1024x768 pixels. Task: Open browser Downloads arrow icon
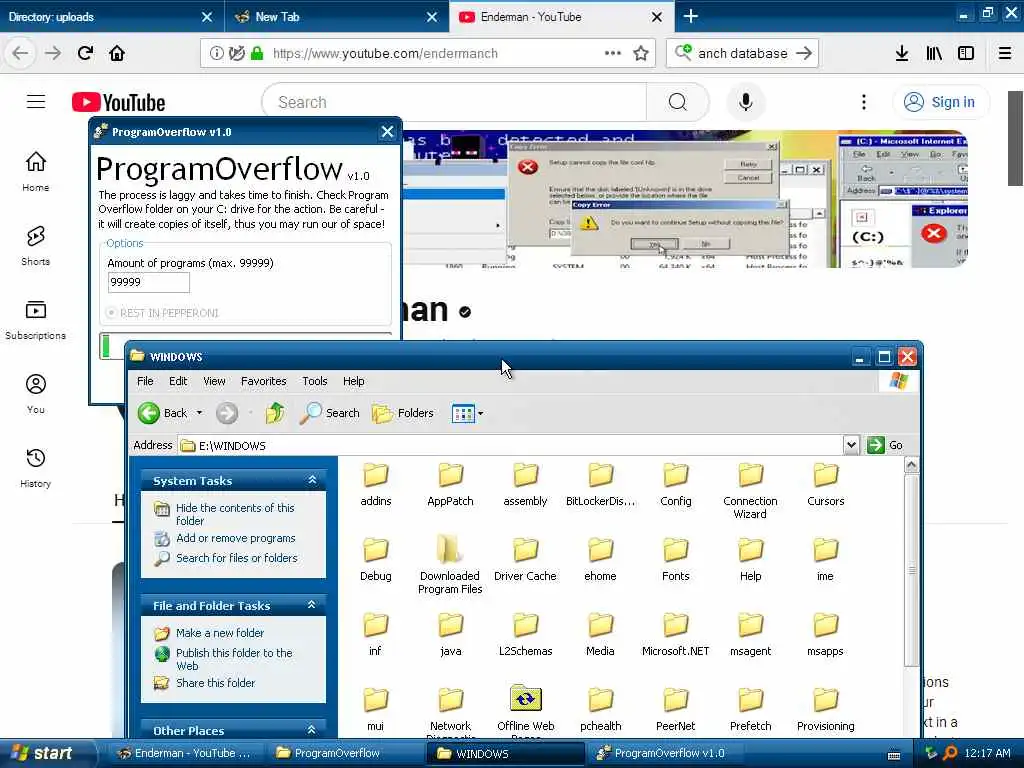901,53
